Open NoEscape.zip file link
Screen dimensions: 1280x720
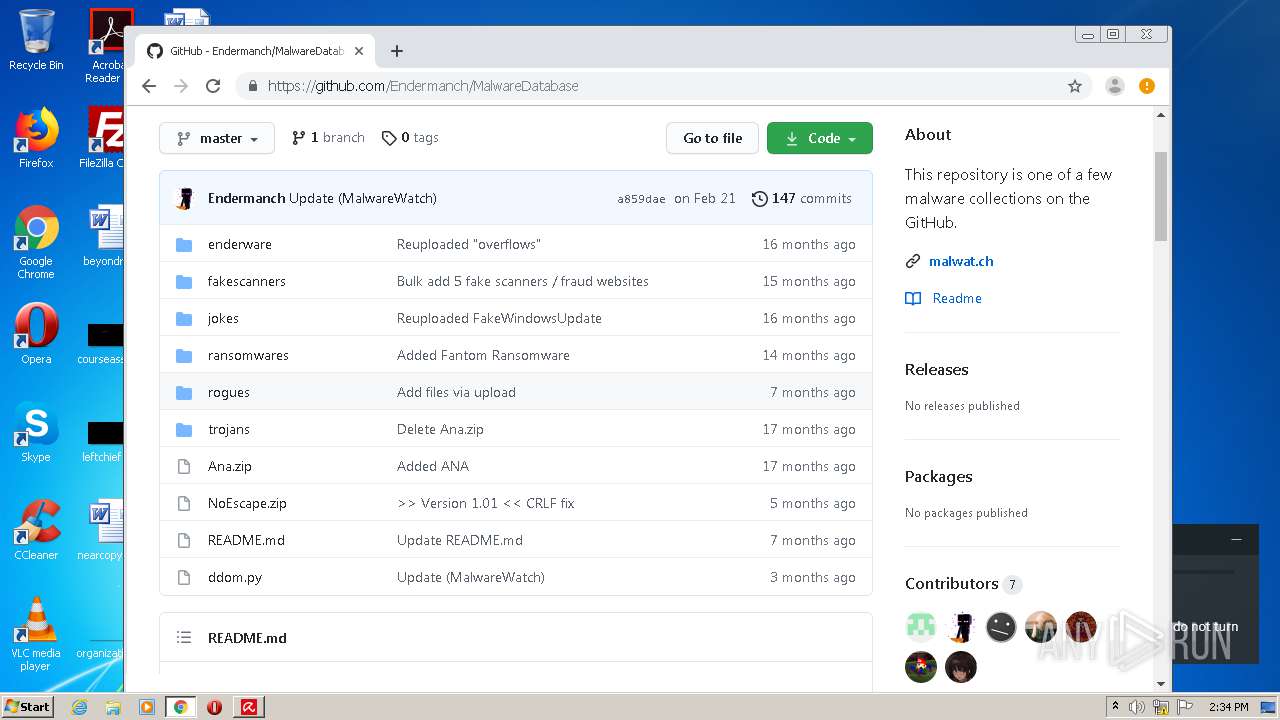pos(247,503)
